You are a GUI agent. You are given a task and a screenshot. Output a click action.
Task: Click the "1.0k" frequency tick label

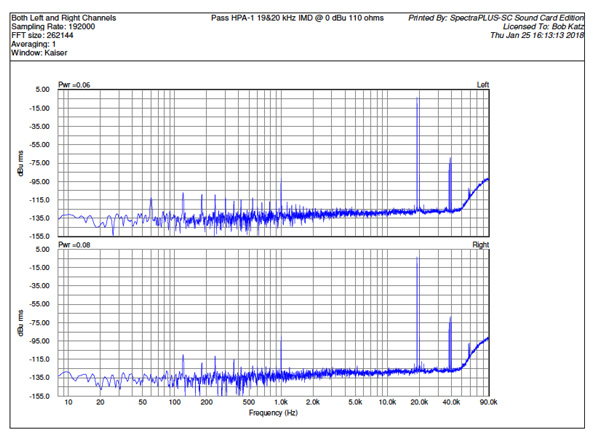[282, 402]
